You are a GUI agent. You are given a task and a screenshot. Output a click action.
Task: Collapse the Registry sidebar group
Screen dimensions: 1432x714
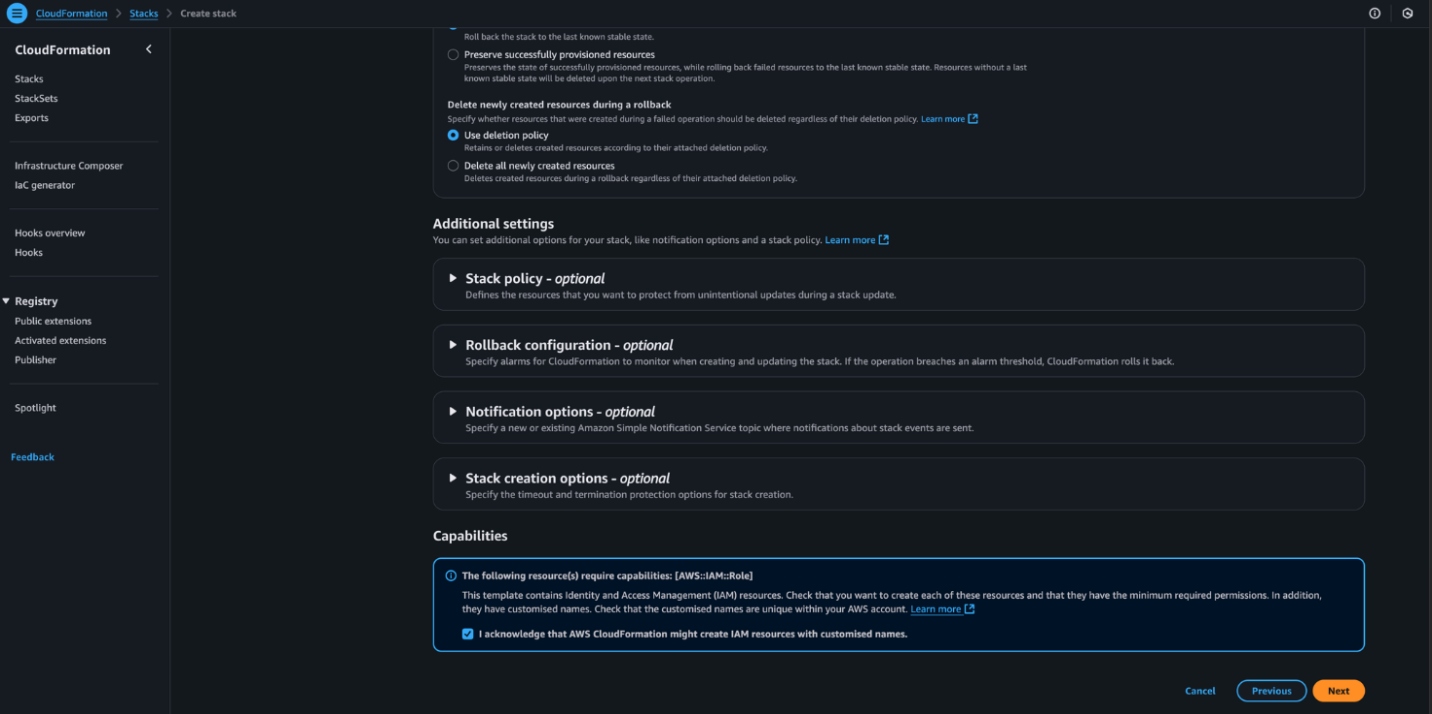[x=6, y=301]
